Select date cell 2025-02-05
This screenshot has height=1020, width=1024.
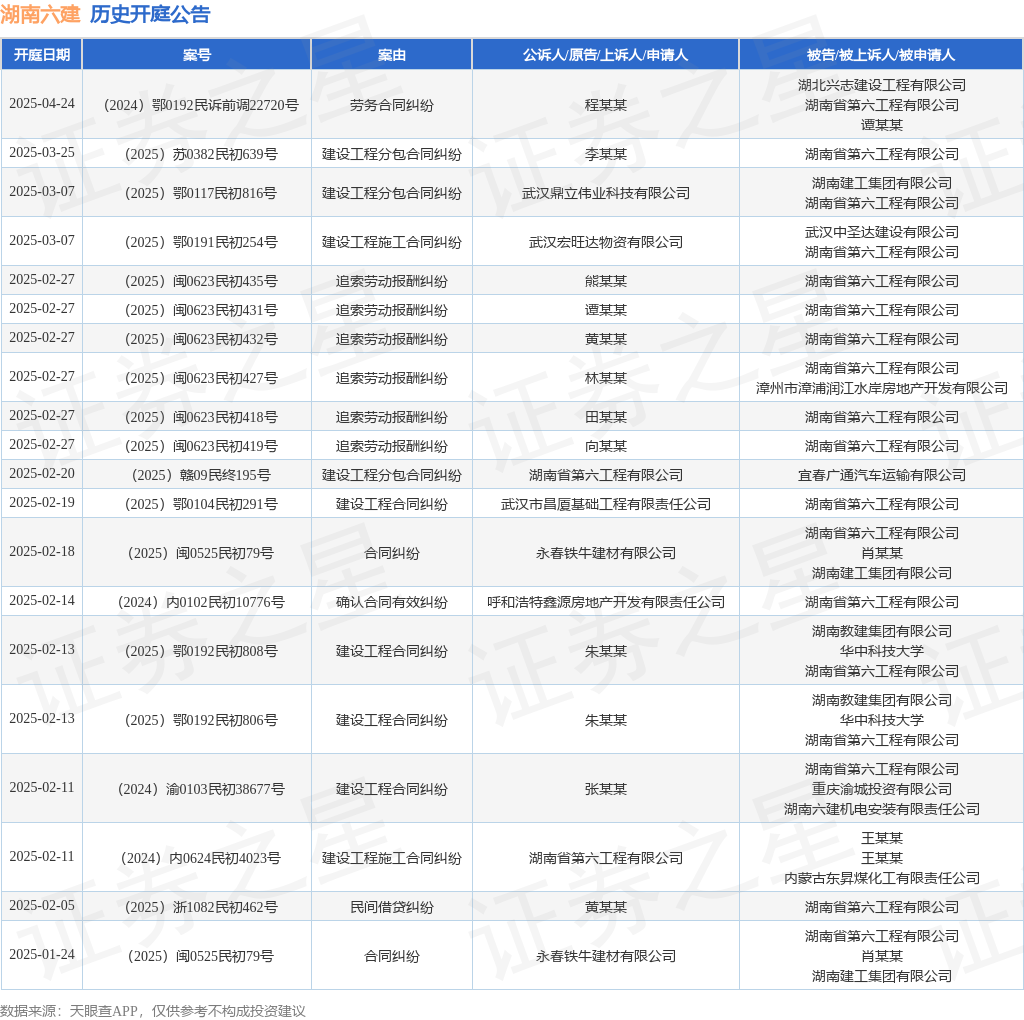pos(42,906)
